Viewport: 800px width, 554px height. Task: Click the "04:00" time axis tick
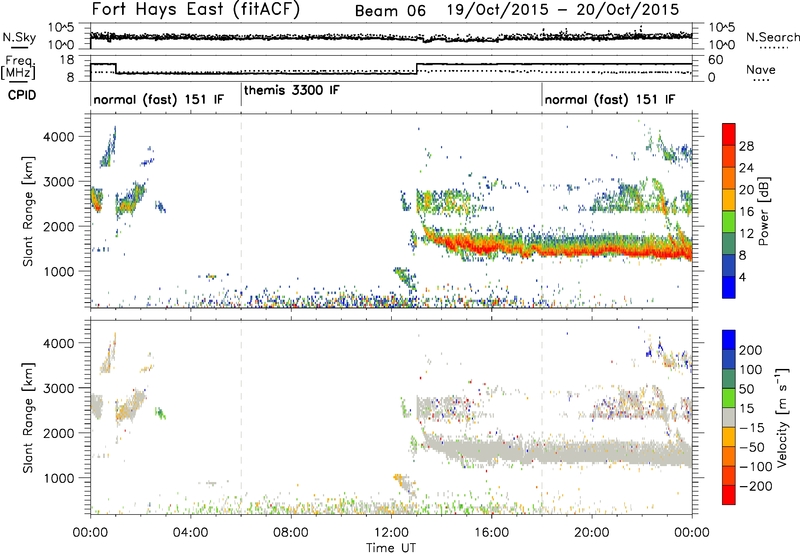click(x=191, y=533)
